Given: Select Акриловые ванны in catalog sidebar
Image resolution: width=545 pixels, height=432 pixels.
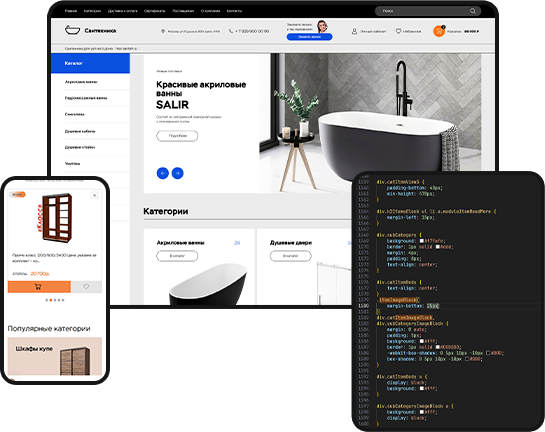Looking at the screenshot, I should coord(81,82).
